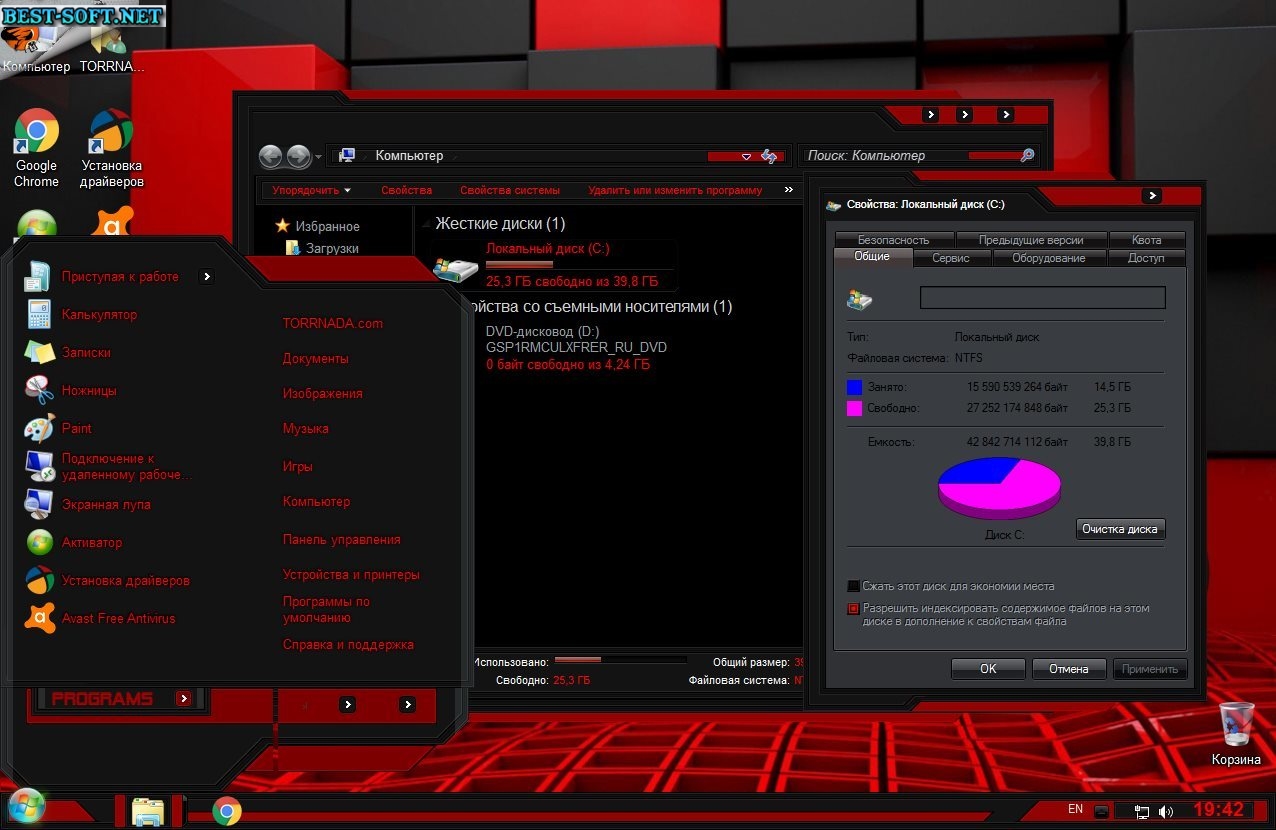This screenshot has height=830, width=1276.
Task: Click the Отмена button
Action: click(1069, 669)
